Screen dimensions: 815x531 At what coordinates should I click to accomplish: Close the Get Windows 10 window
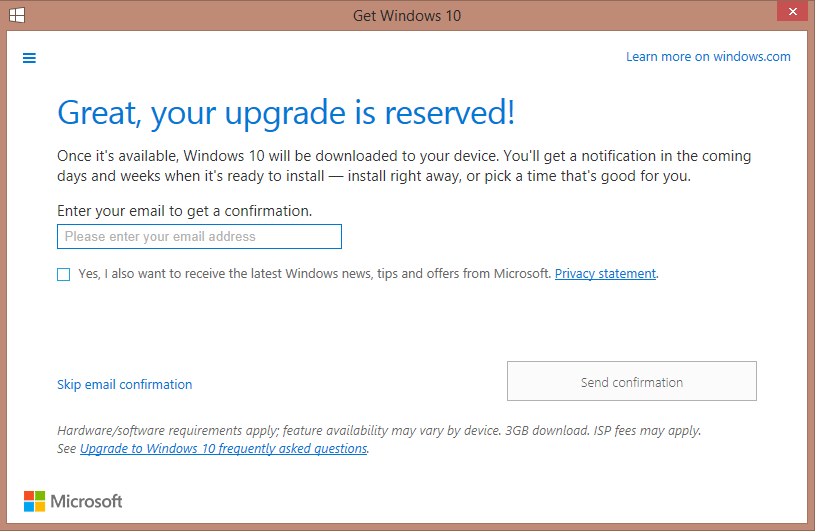tap(792, 11)
